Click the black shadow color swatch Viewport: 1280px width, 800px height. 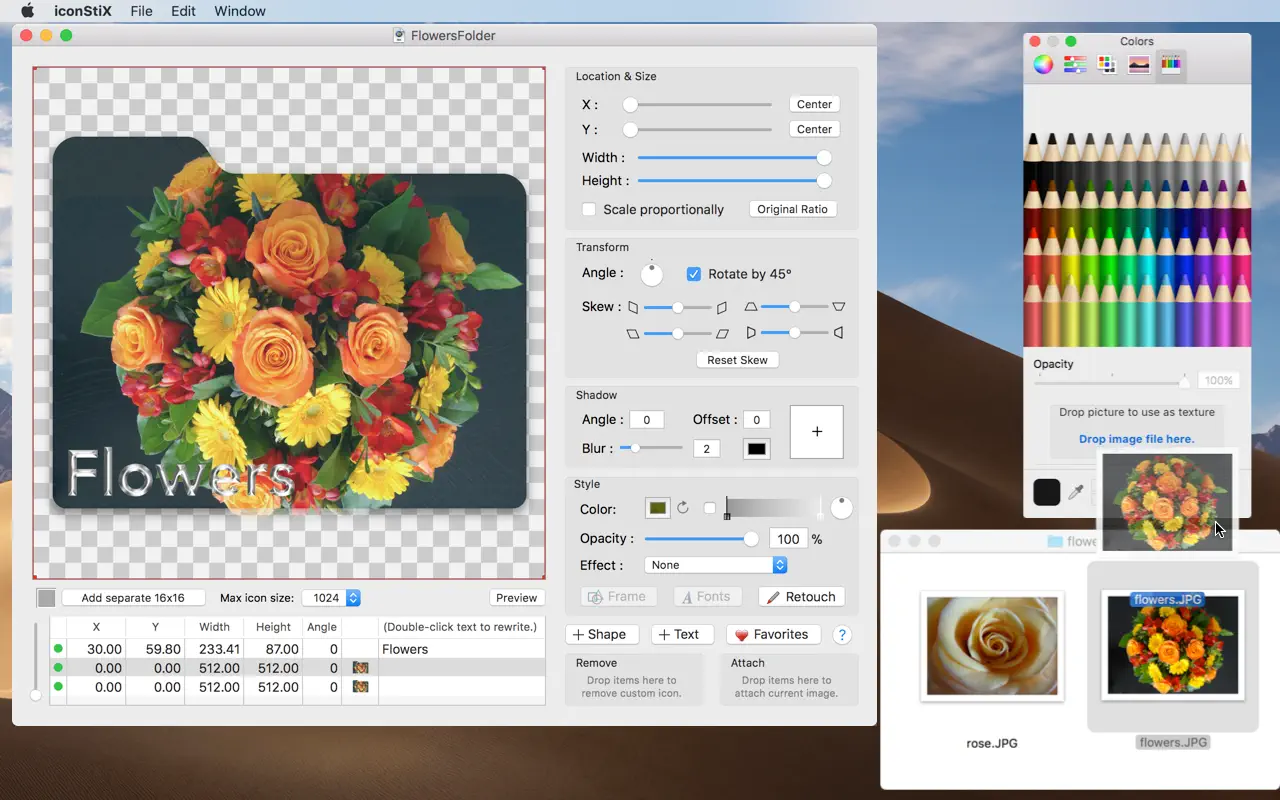point(757,449)
